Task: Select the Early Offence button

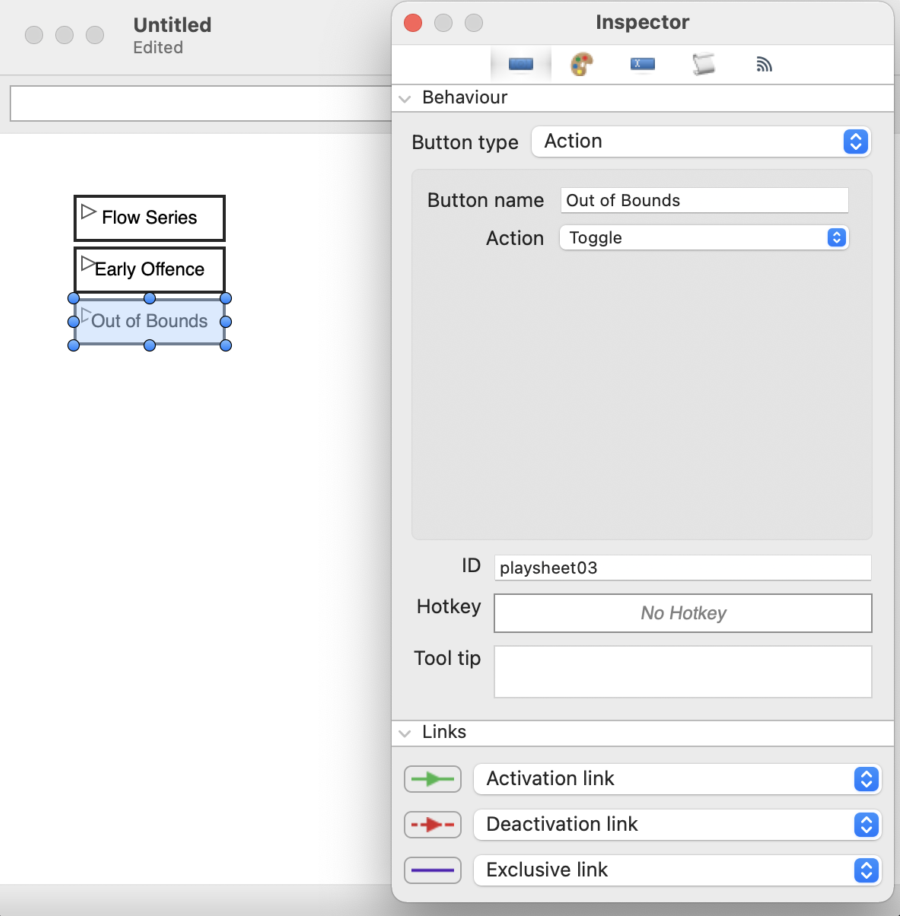Action: [149, 269]
